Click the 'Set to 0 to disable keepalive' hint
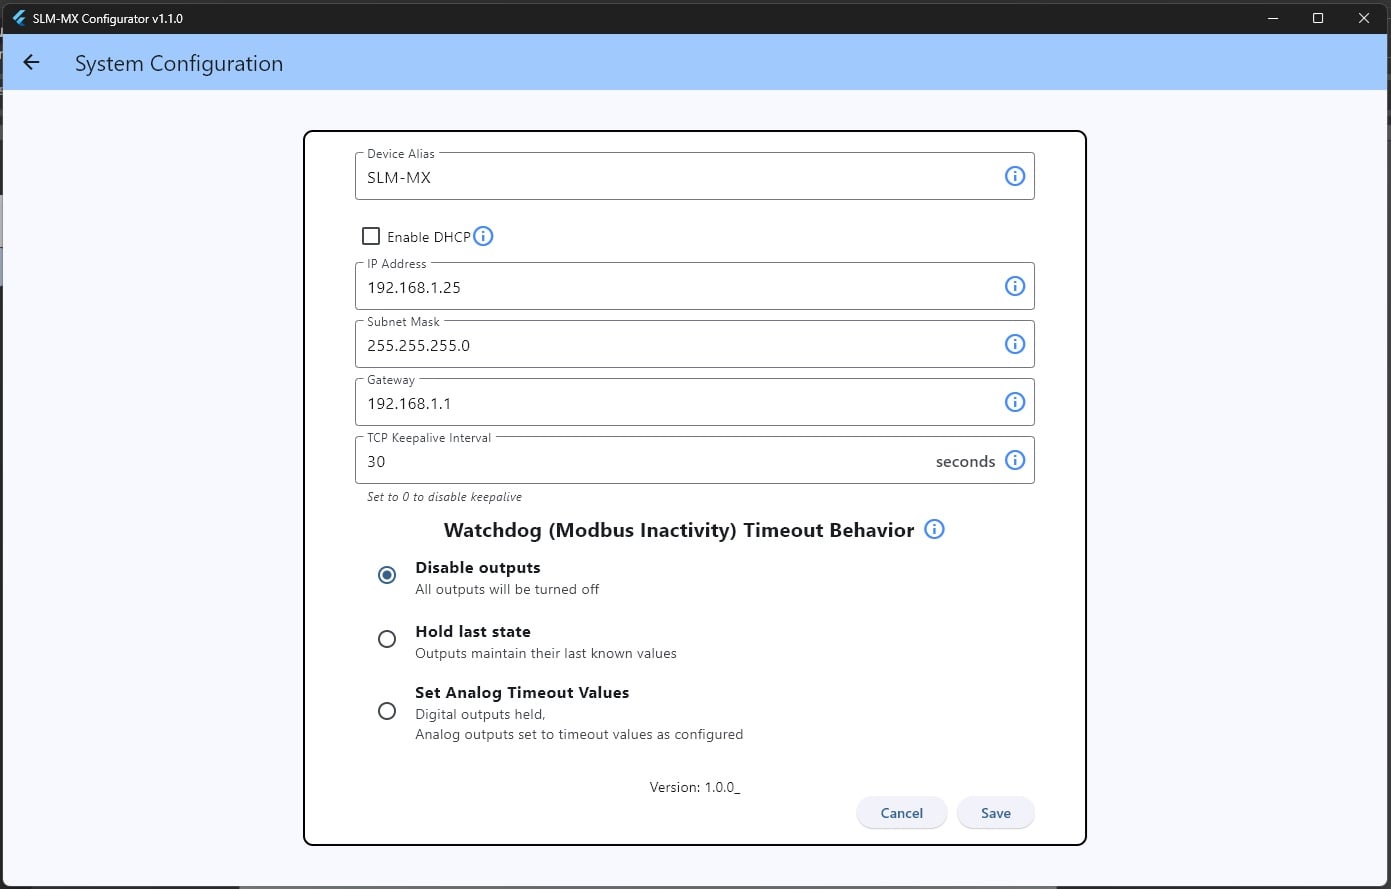Viewport: 1391px width, 889px height. (x=444, y=497)
